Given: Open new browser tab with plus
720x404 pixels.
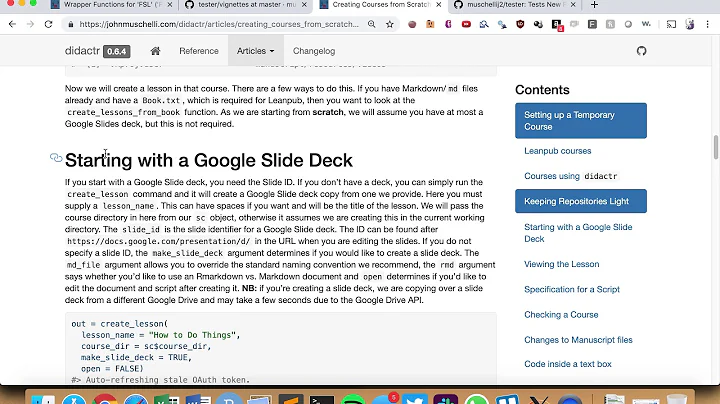Looking at the screenshot, I should tap(594, 5).
